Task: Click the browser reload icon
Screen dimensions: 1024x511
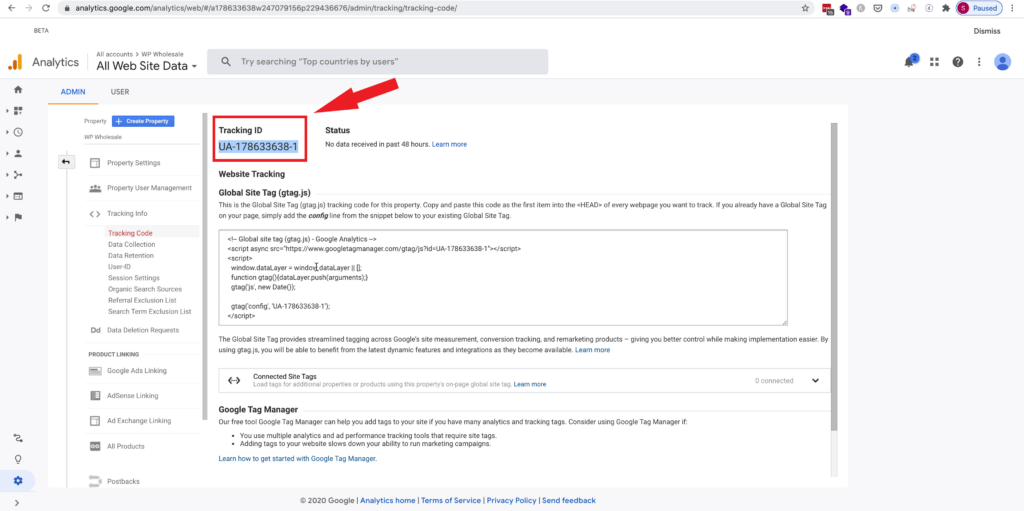Action: pos(46,8)
